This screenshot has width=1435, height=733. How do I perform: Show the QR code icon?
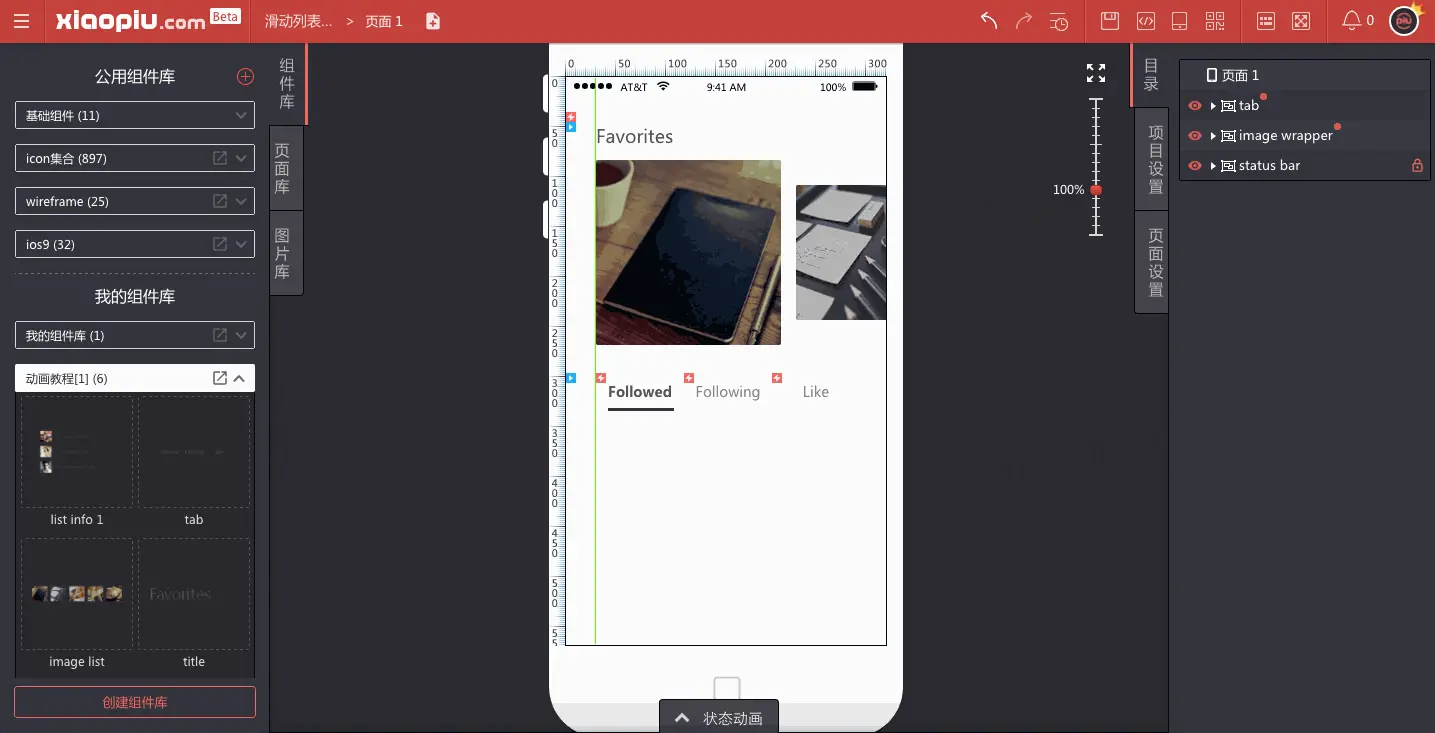click(1215, 21)
